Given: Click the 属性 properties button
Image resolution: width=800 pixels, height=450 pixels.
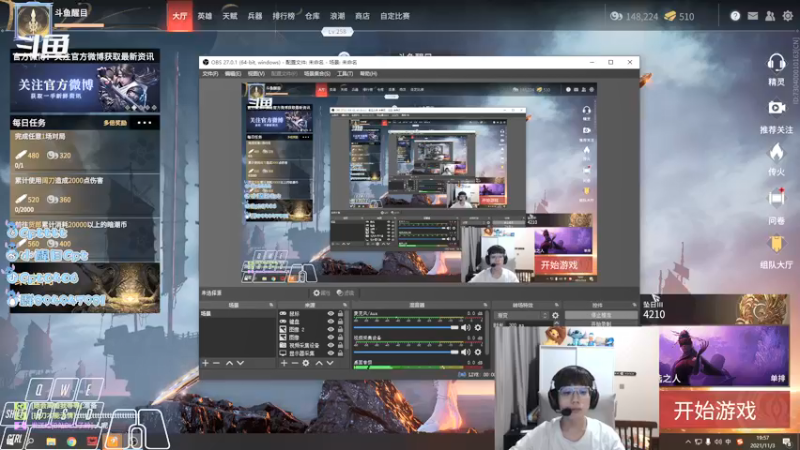Looking at the screenshot, I should point(322,293).
